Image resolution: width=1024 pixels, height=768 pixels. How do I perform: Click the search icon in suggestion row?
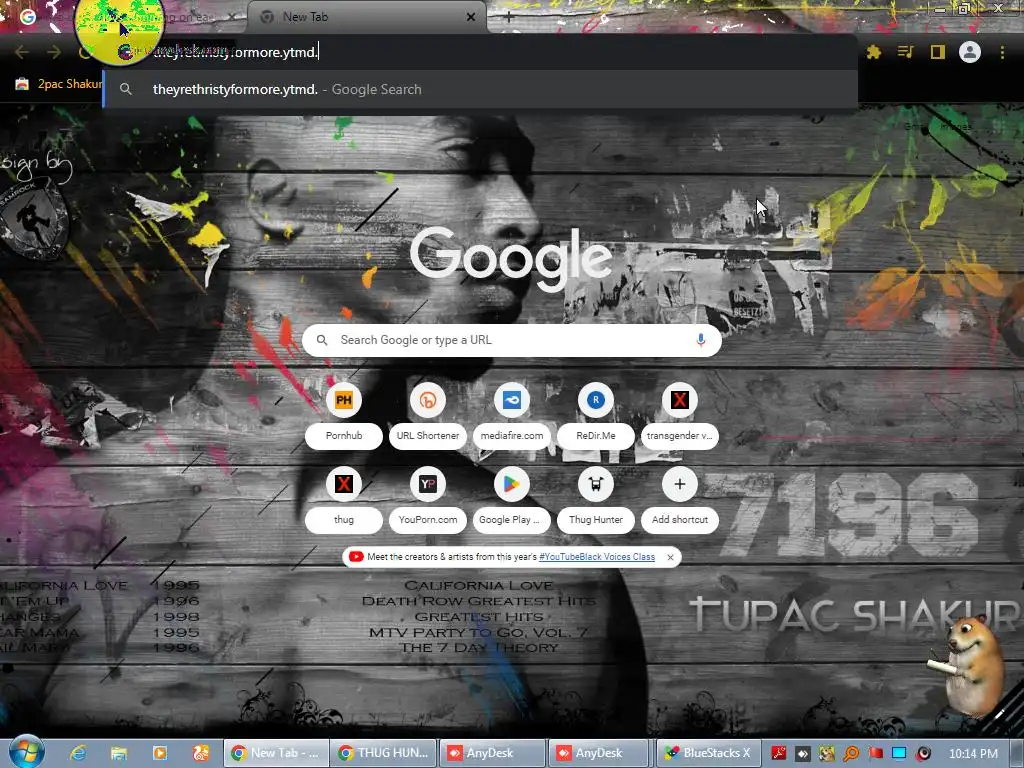(x=126, y=89)
